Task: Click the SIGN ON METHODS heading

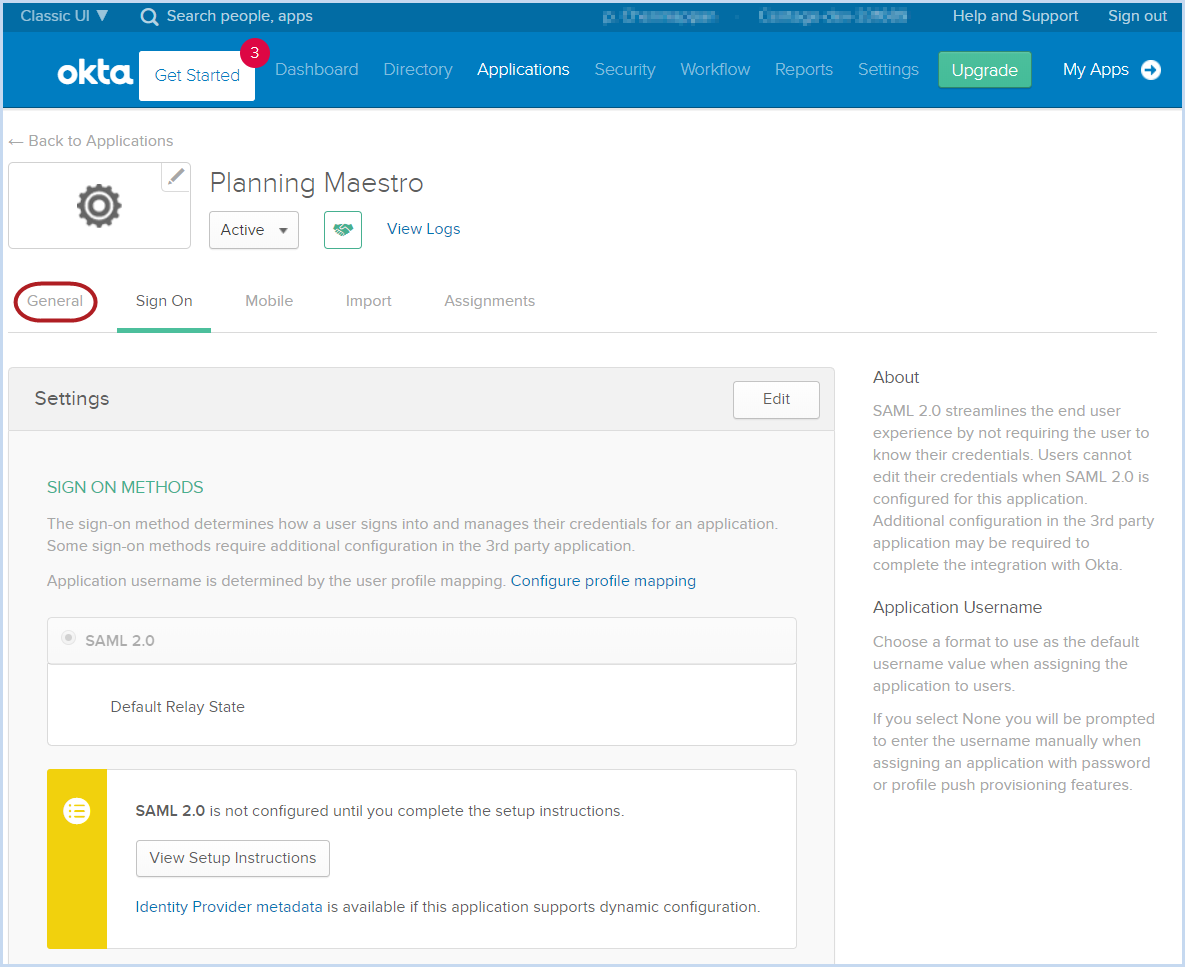Action: tap(125, 487)
